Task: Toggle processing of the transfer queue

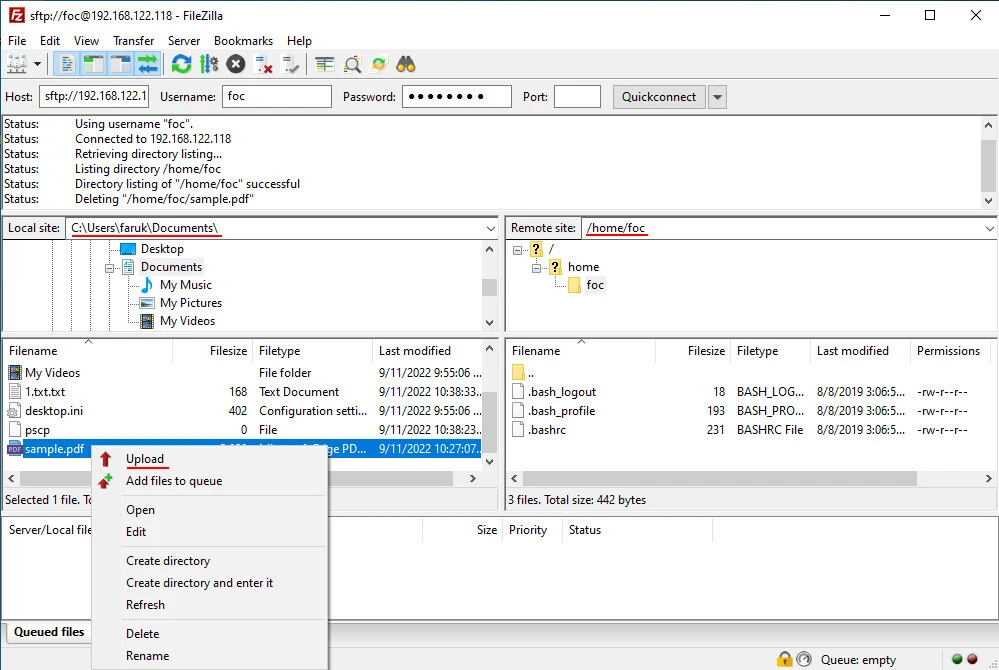Action: point(208,64)
